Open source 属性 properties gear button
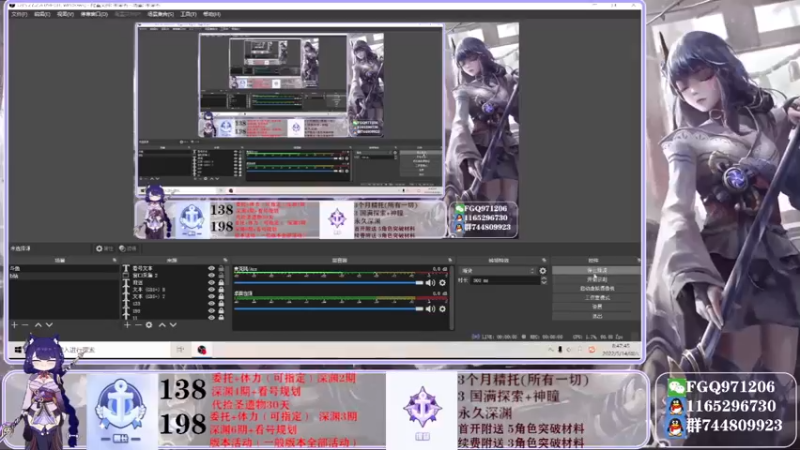This screenshot has width=800, height=450. [104, 248]
